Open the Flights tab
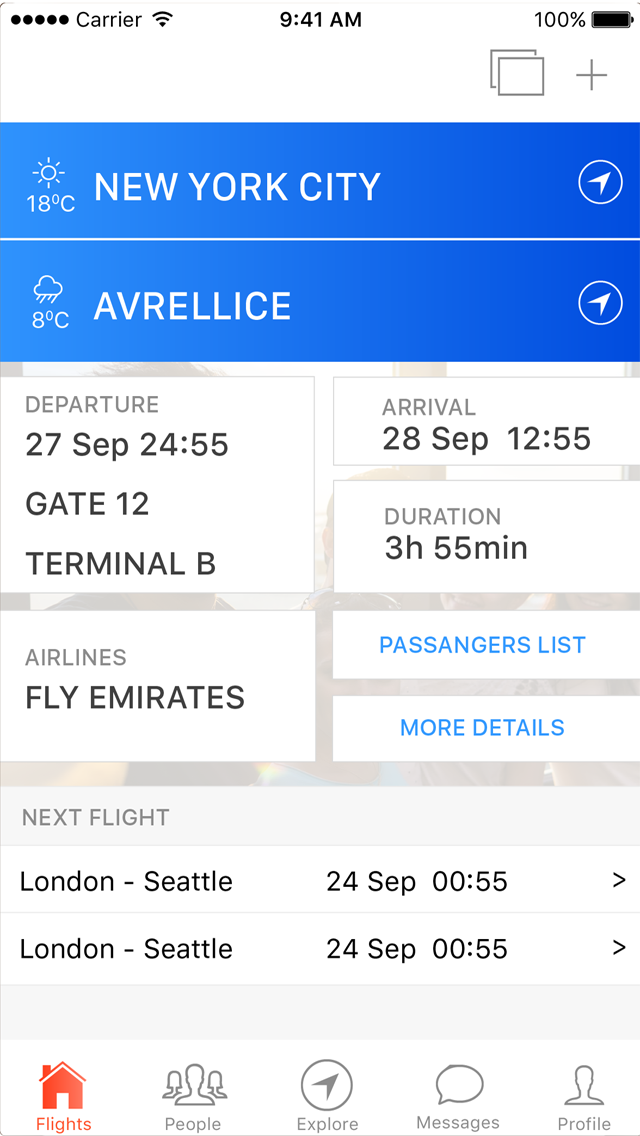Image resolution: width=640 pixels, height=1136 pixels. tap(63, 1096)
